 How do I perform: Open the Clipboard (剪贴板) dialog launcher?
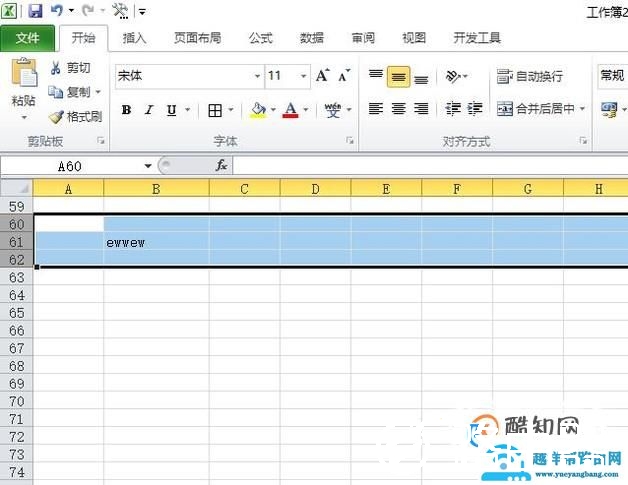point(101,141)
